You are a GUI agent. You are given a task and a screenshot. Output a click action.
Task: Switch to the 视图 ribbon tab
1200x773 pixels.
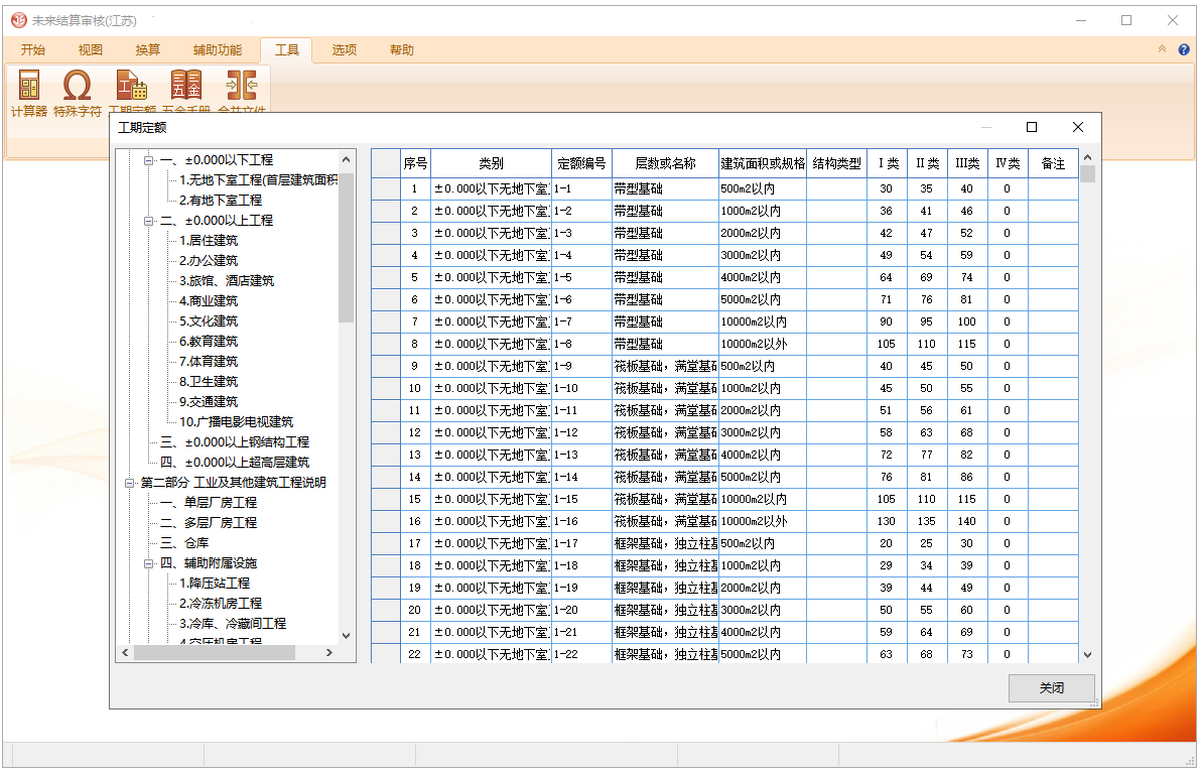tap(91, 50)
